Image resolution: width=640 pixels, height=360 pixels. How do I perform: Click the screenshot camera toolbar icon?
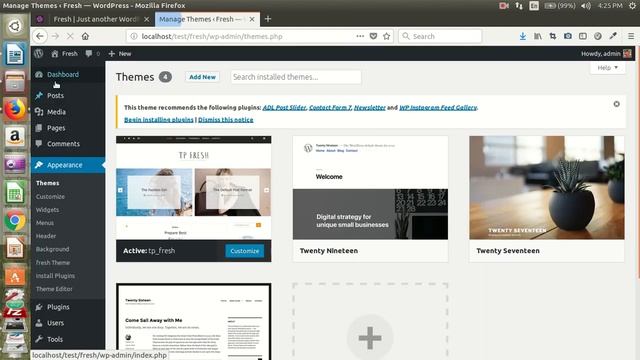pyautogui.click(x=568, y=36)
